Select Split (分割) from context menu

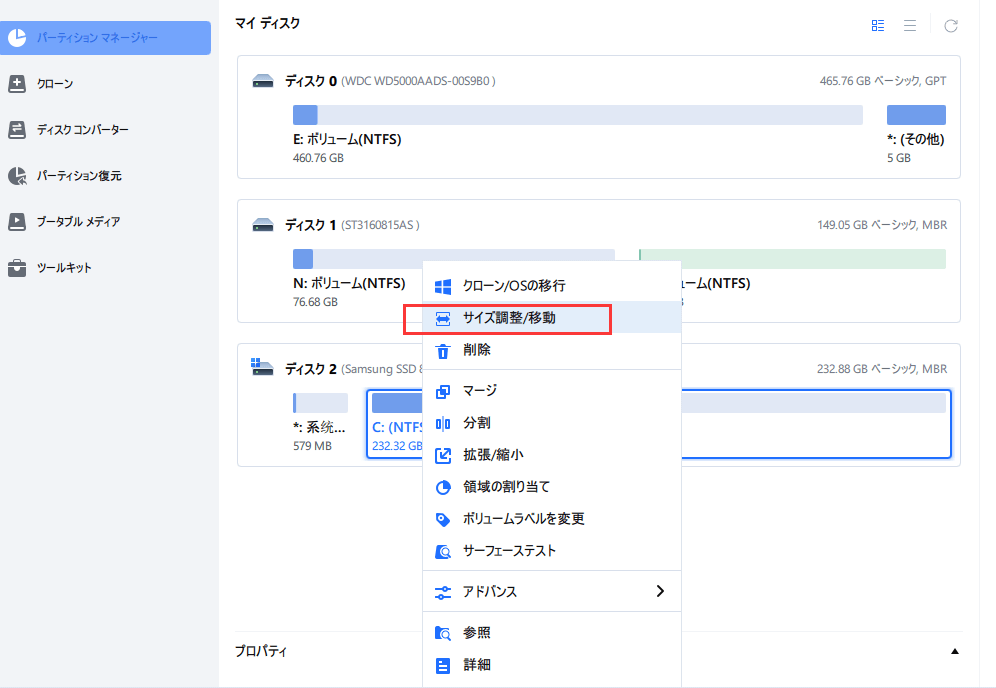click(476, 423)
